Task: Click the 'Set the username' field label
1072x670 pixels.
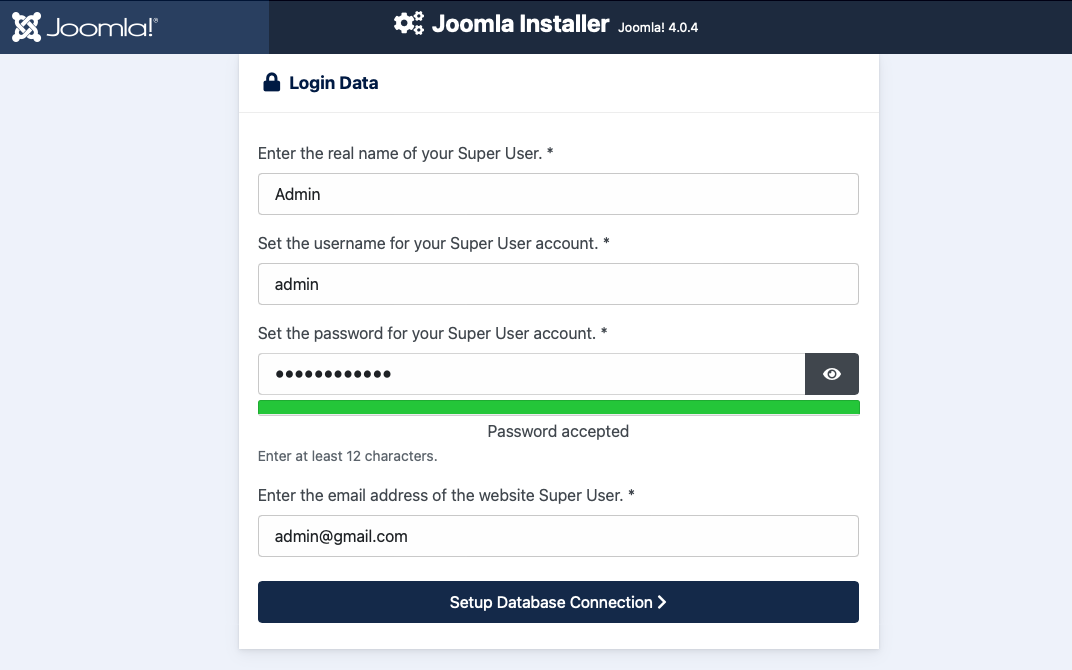Action: (x=433, y=243)
